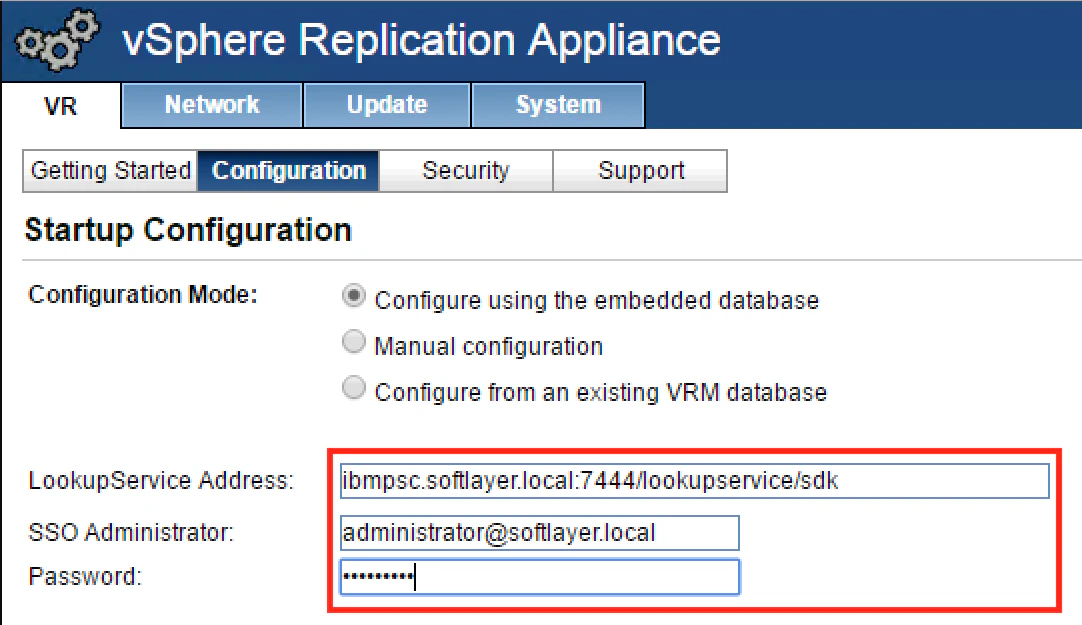Click the LookupService Address label

[x=161, y=481]
